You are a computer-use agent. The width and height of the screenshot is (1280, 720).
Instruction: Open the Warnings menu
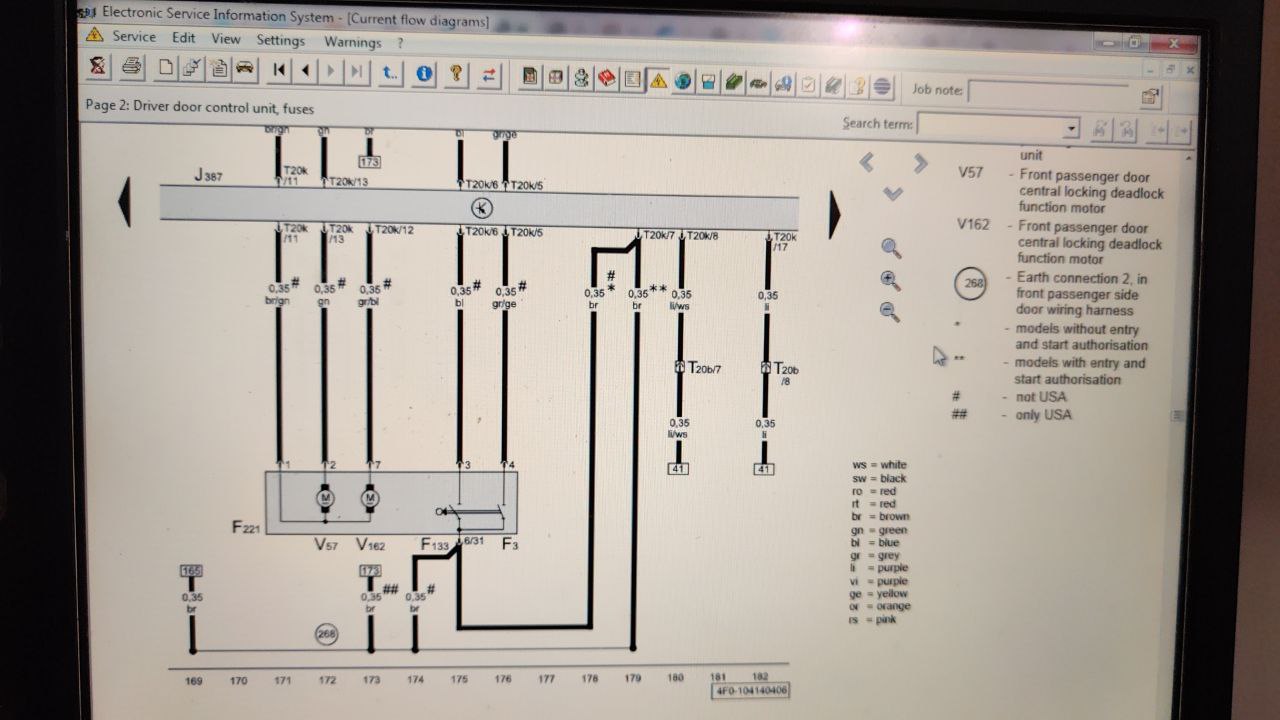click(352, 42)
